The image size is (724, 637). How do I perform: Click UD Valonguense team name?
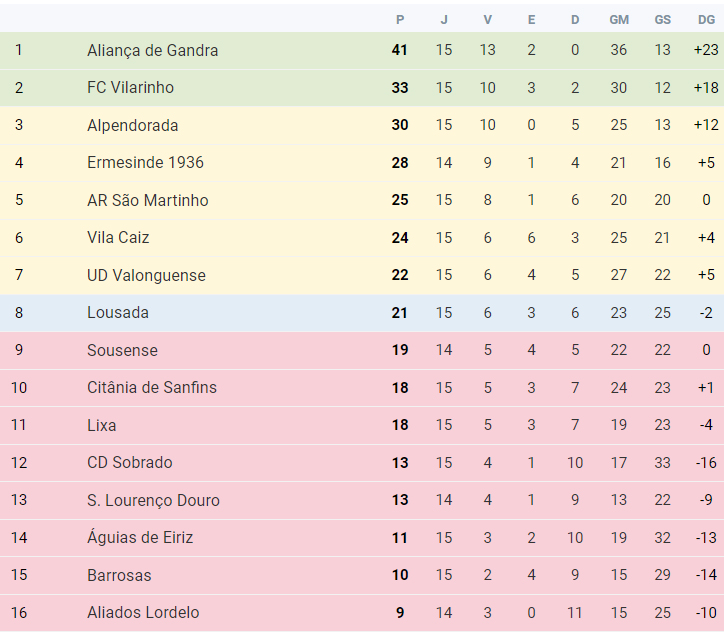[x=146, y=275]
